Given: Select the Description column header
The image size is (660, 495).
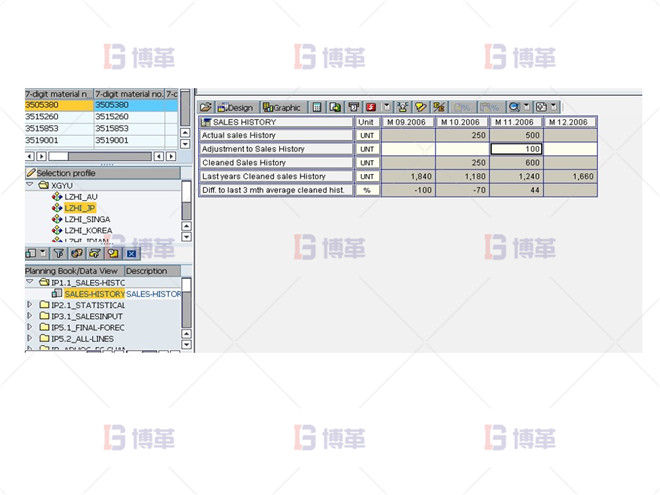Looking at the screenshot, I should (147, 271).
